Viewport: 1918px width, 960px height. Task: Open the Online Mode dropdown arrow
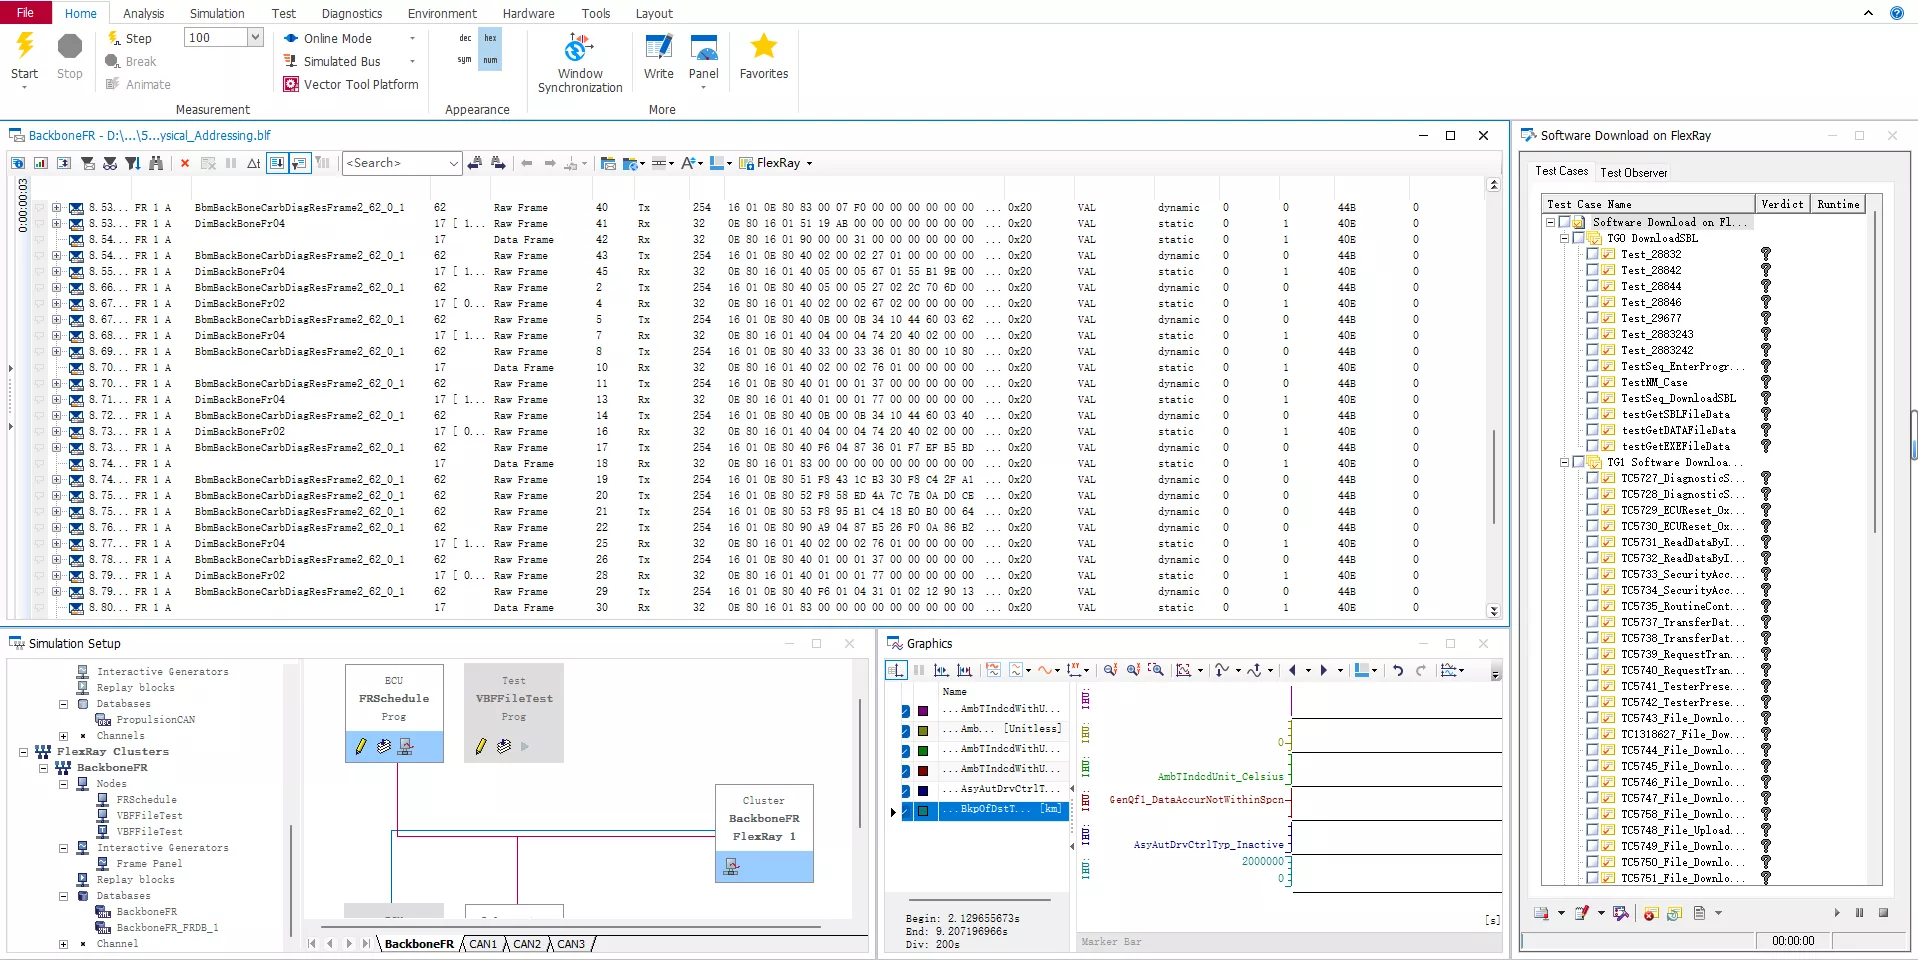coord(412,38)
